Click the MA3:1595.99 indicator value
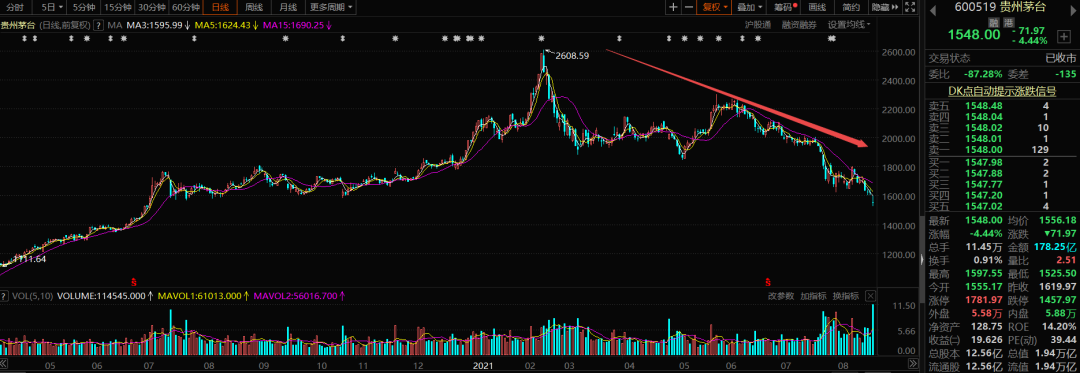 click(x=155, y=25)
